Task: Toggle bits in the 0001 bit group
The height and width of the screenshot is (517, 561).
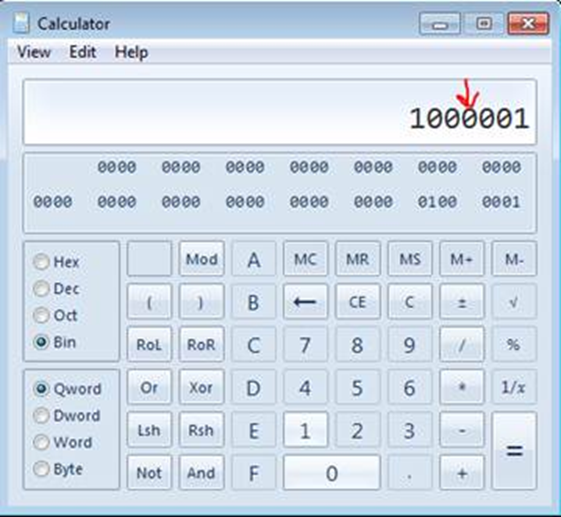Action: (x=501, y=202)
